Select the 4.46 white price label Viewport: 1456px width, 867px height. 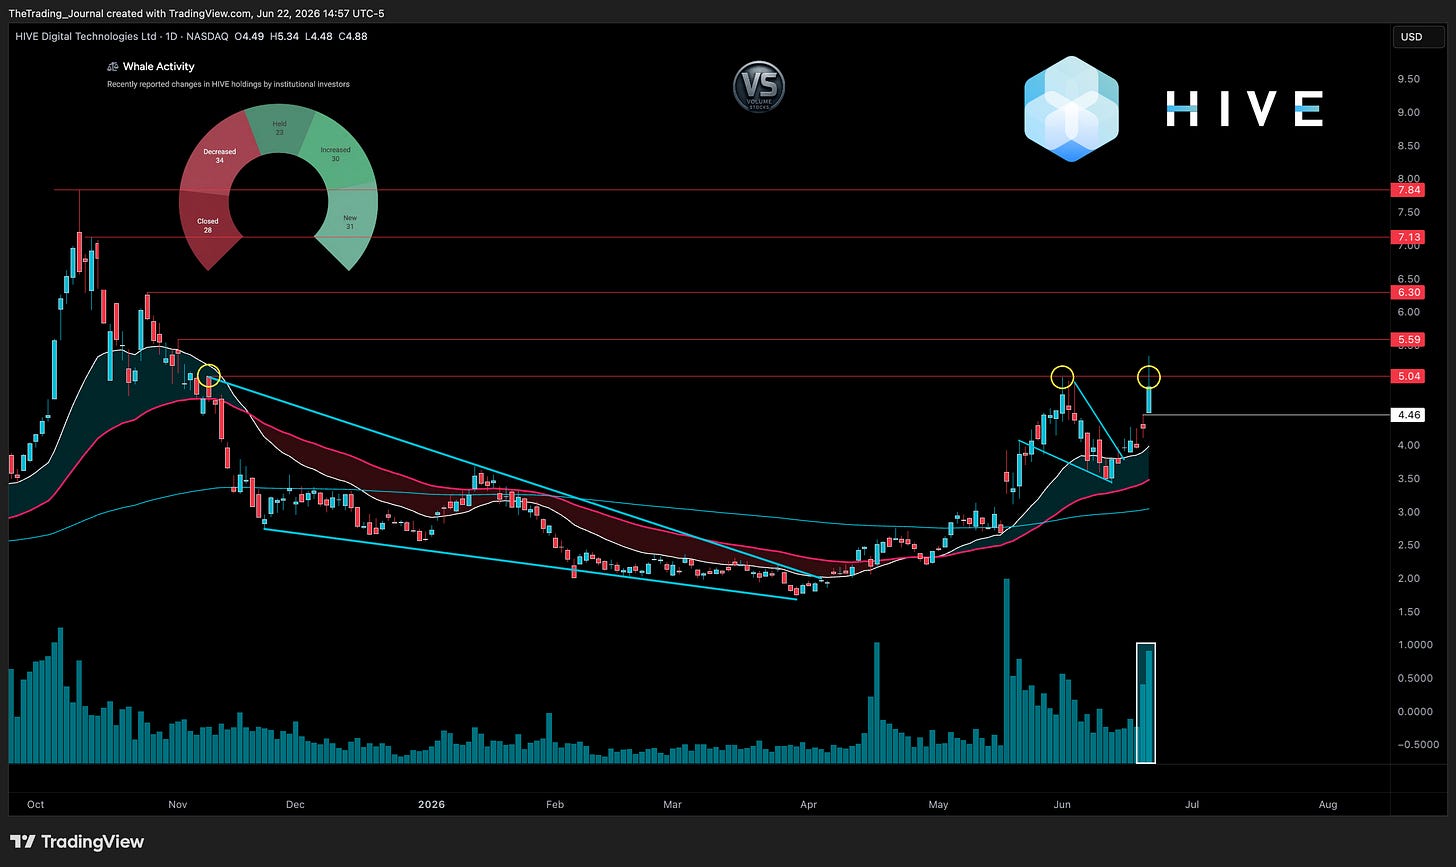pos(1407,415)
